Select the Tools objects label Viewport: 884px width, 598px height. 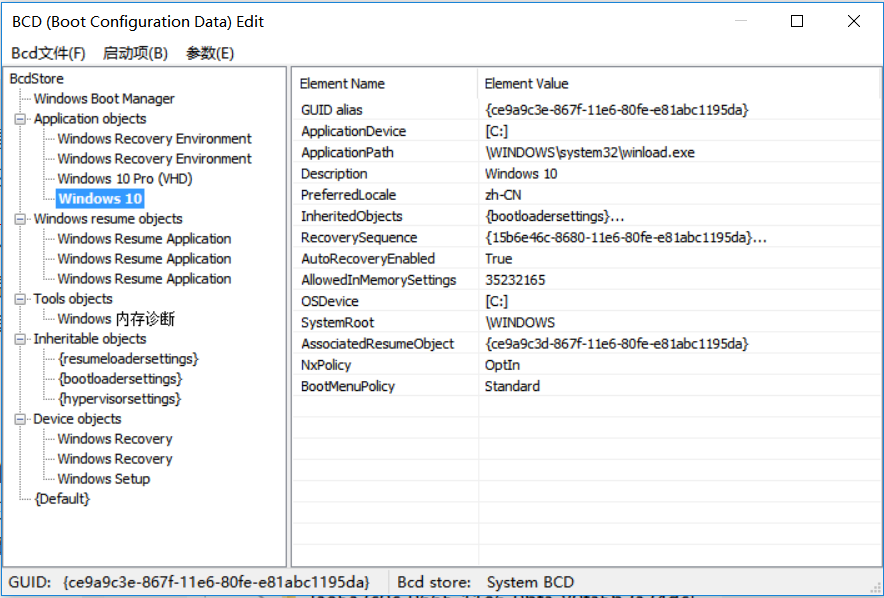click(73, 299)
